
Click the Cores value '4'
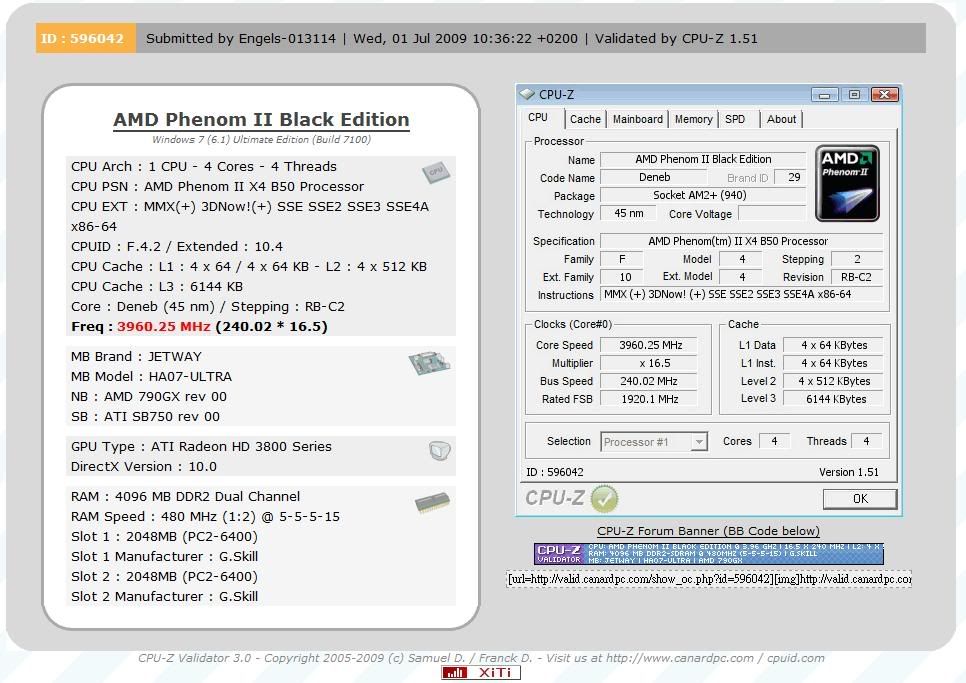click(774, 441)
